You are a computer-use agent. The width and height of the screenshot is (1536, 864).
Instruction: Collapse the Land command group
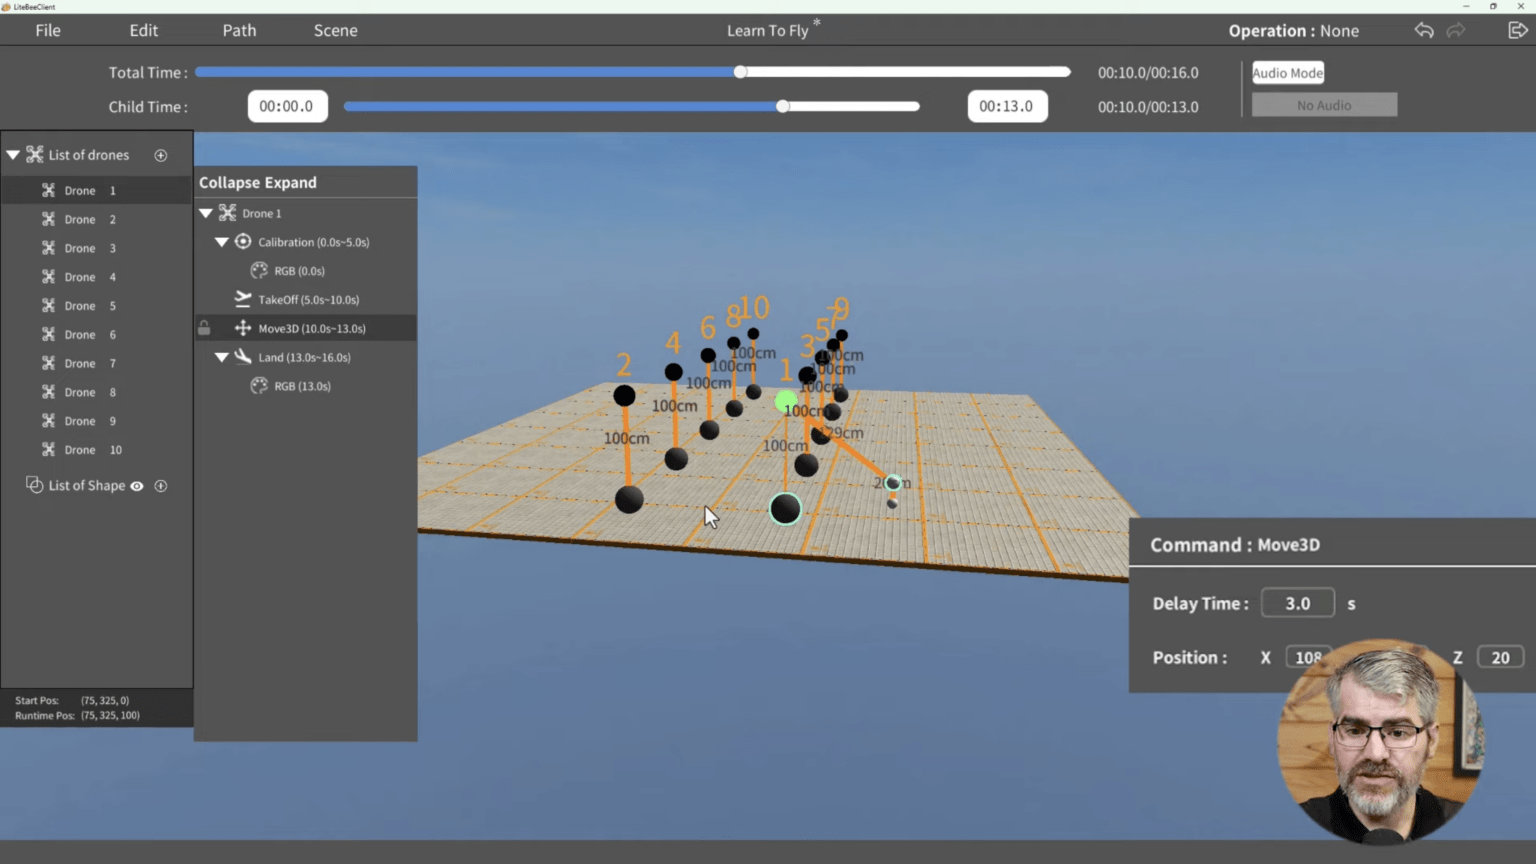click(222, 357)
